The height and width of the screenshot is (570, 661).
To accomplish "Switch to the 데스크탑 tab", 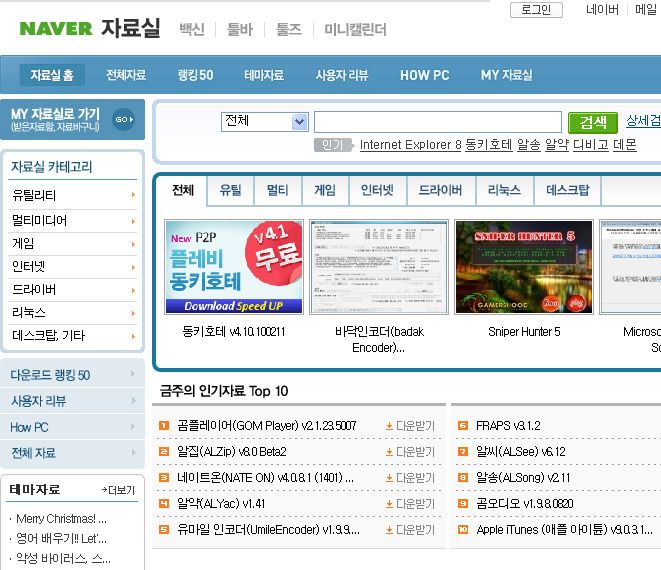I will [567, 190].
